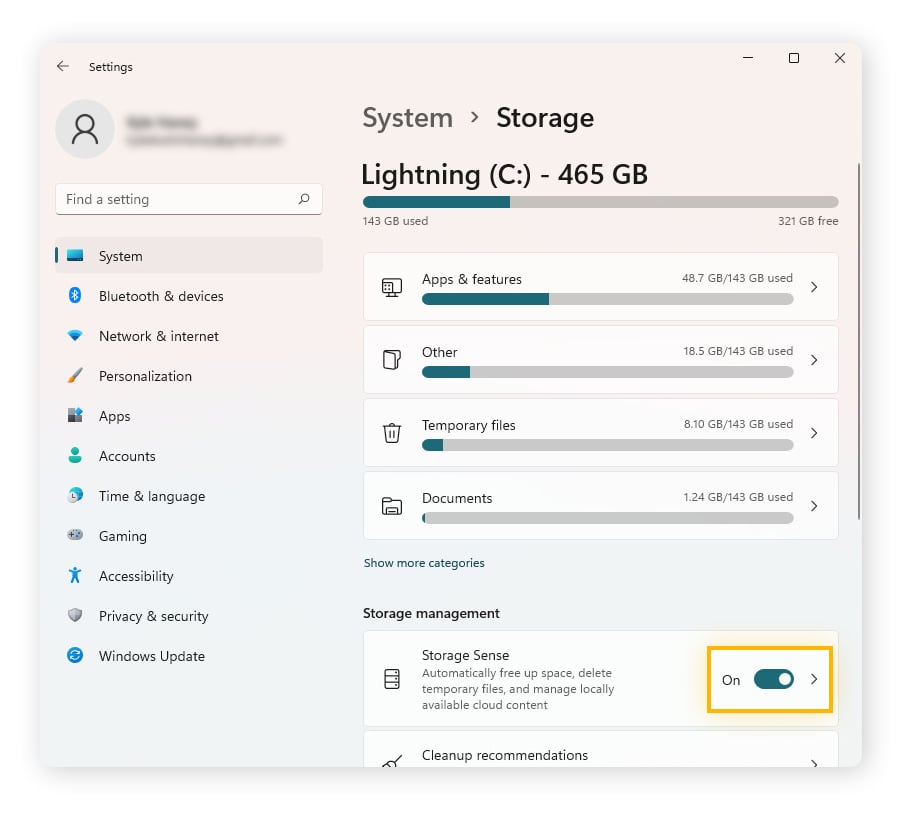Click the Personalization paintbrush icon
Screen dimensions: 908x813
77,376
